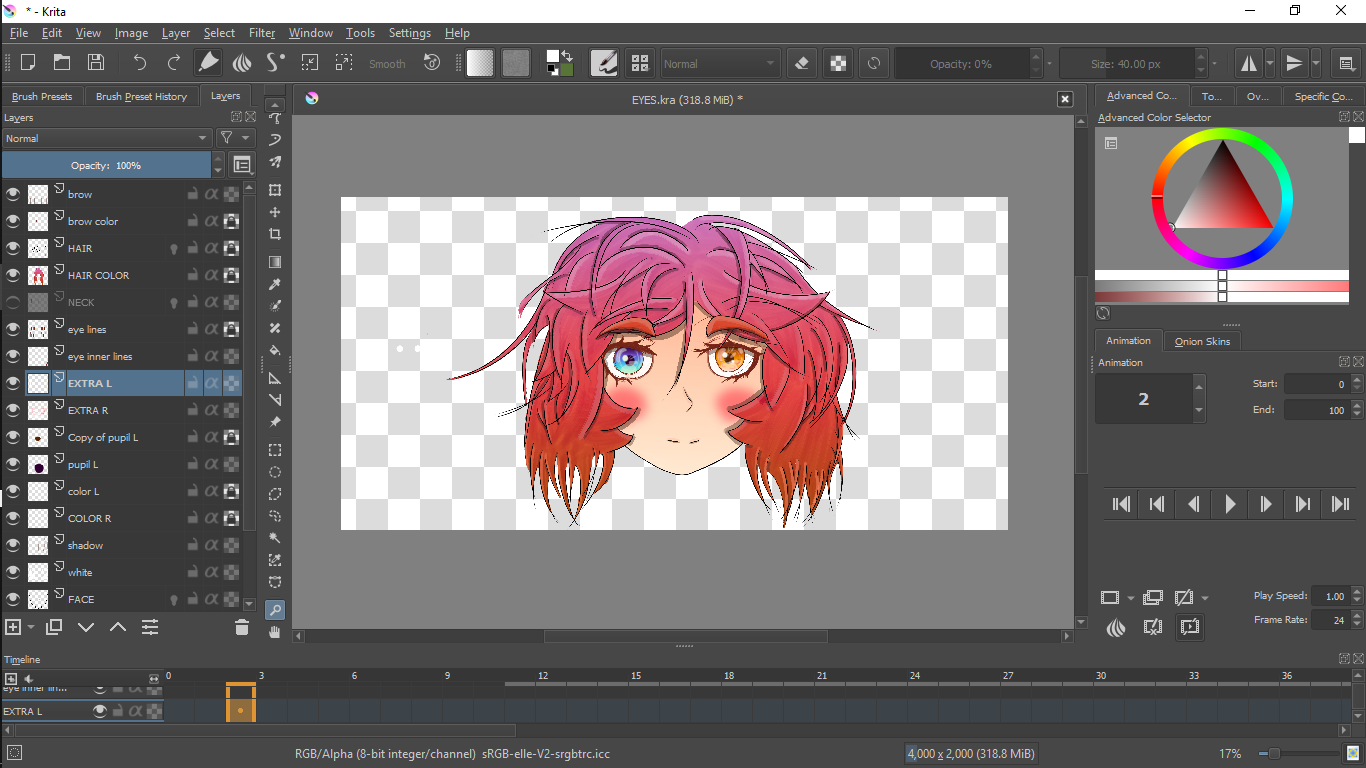1366x768 pixels.
Task: Duplicate the current layer
Action: coord(54,627)
